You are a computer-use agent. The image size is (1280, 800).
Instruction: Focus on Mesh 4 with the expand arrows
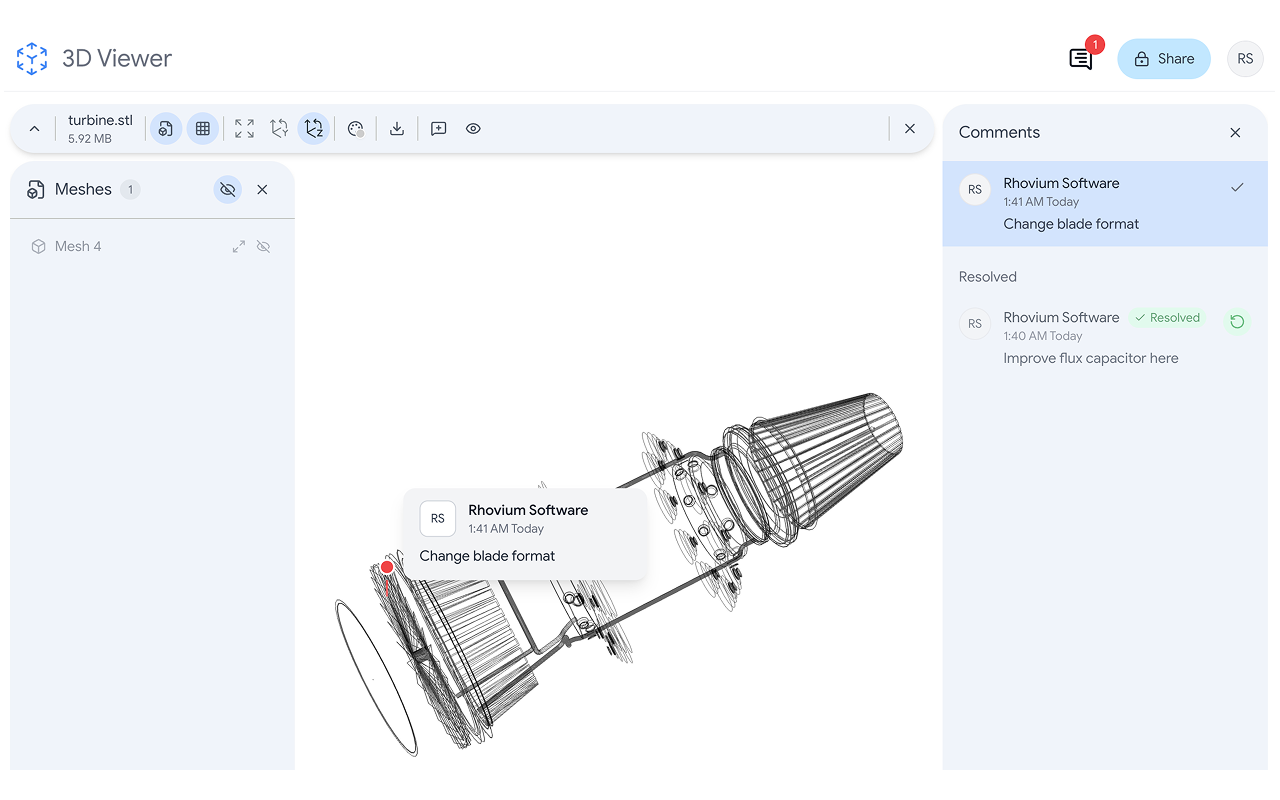[x=239, y=246]
